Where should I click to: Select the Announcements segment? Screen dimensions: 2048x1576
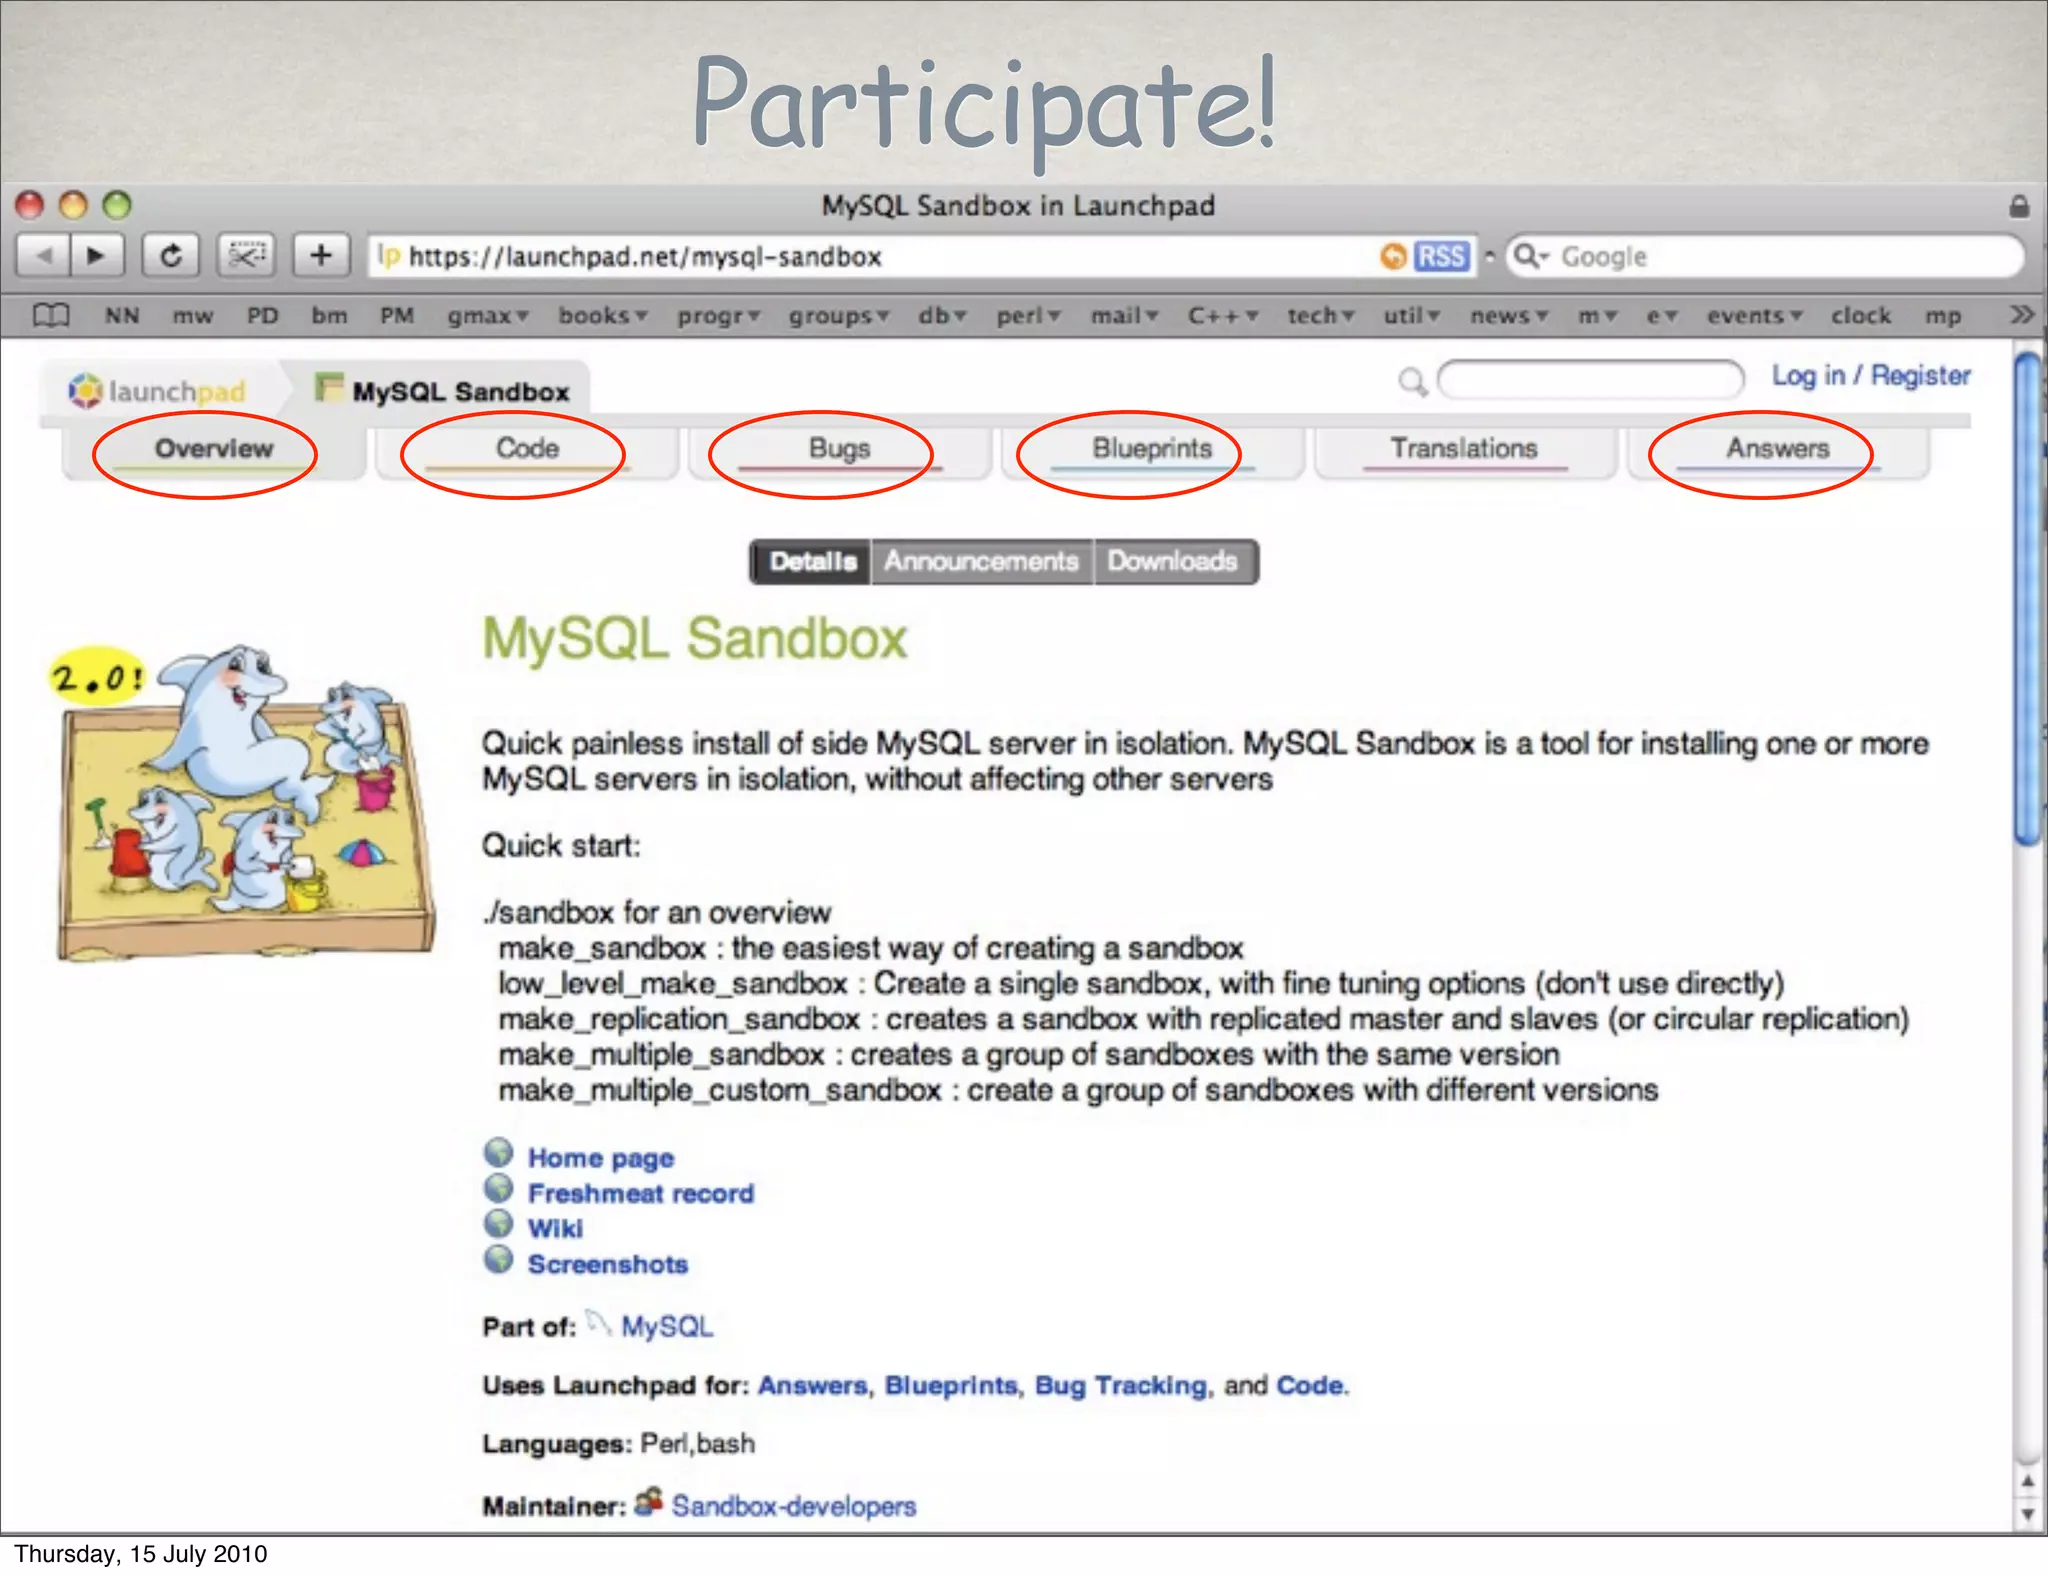pos(982,561)
